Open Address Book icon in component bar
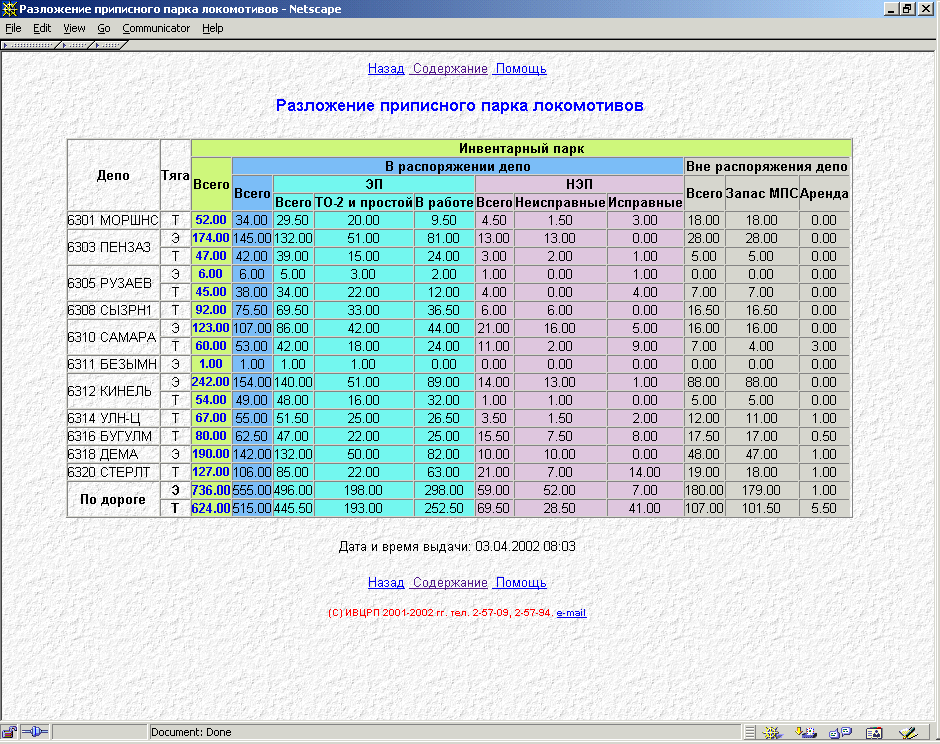Image resolution: width=940 pixels, height=744 pixels. pos(873,732)
